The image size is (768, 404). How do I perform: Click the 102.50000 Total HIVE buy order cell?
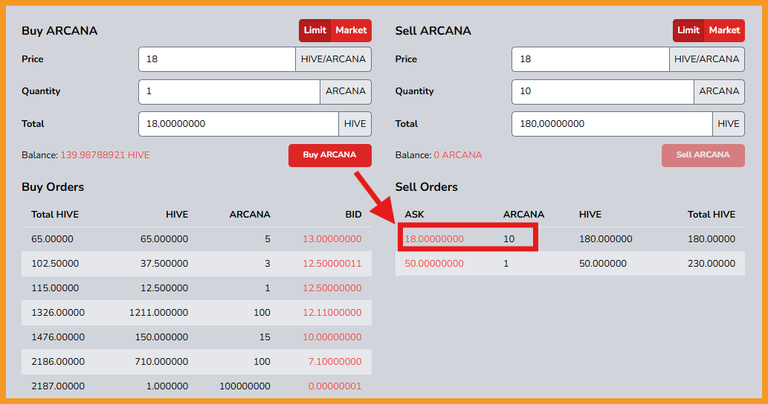click(x=55, y=263)
